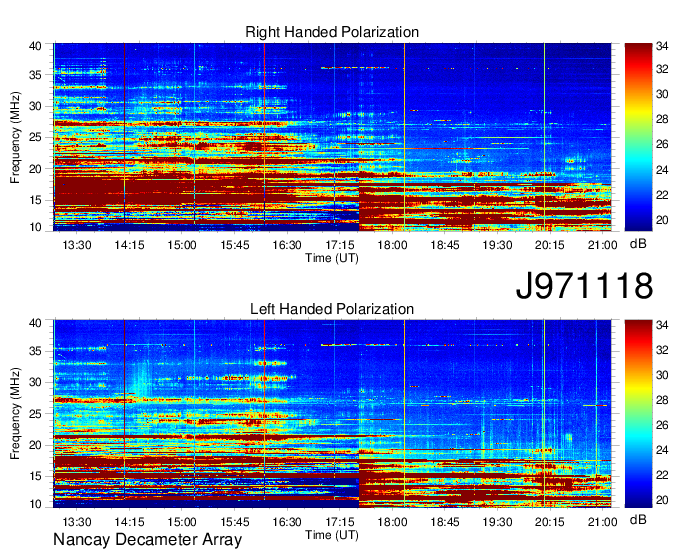Image resolution: width=680 pixels, height=552 pixels.
Task: Click 19:30 tick on bottom time axis
Action: (497, 522)
